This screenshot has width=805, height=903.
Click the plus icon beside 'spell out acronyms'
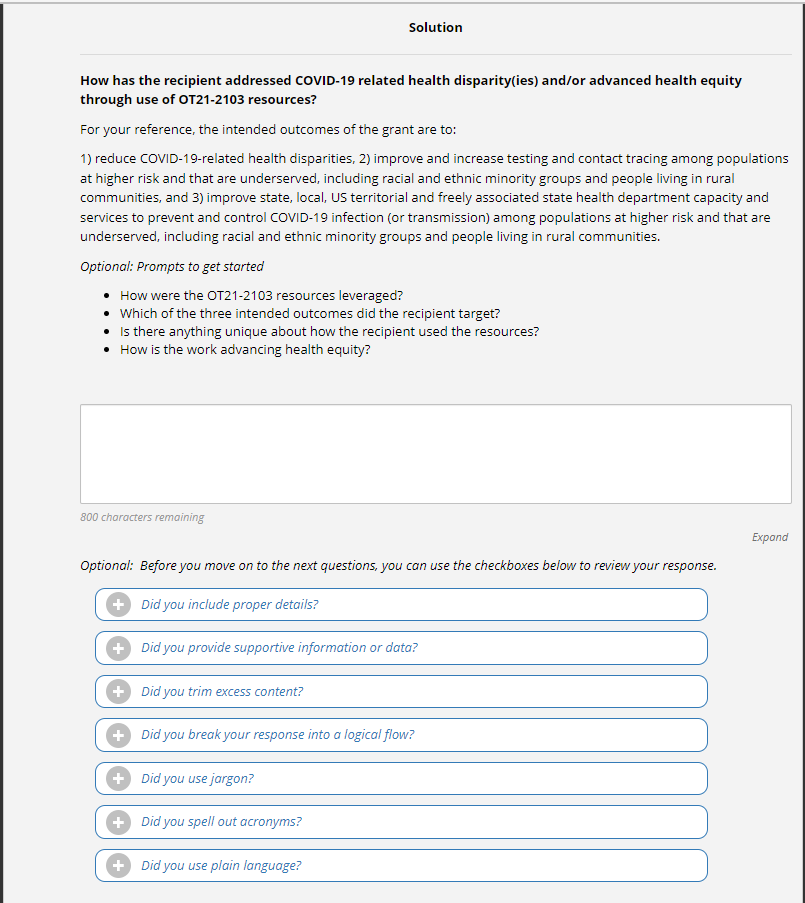118,822
